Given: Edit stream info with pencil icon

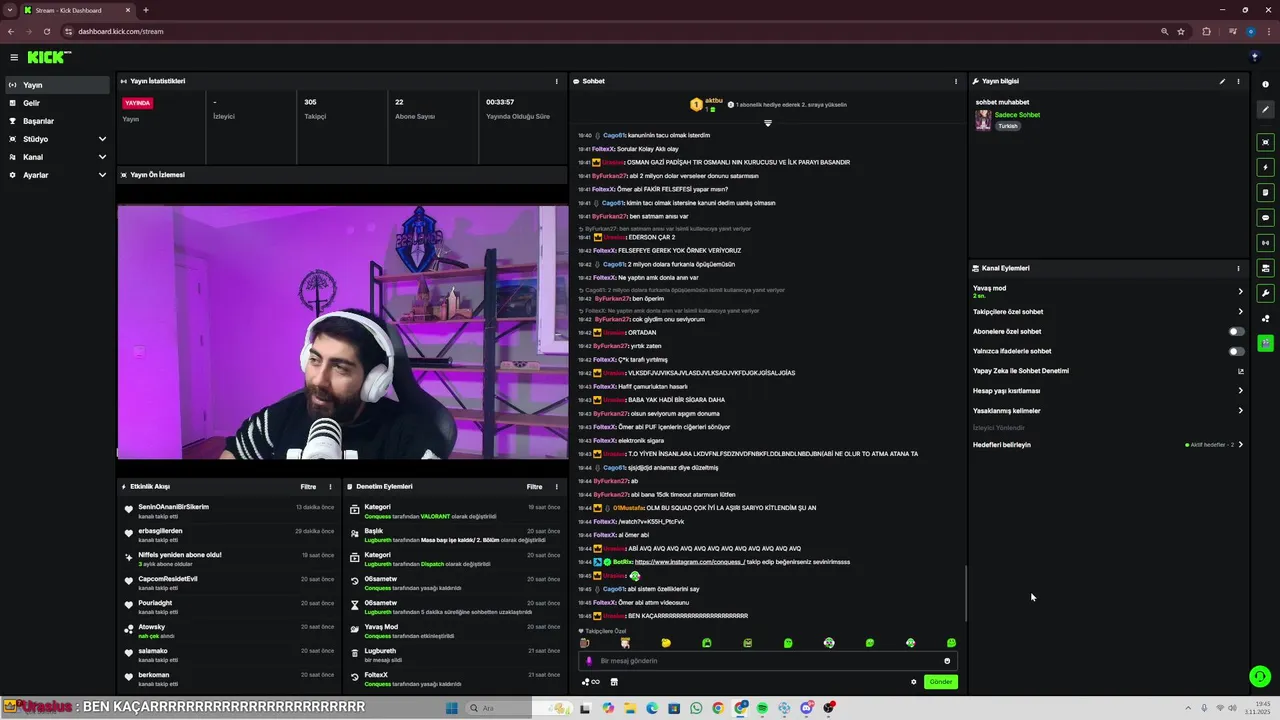Looking at the screenshot, I should [1222, 81].
